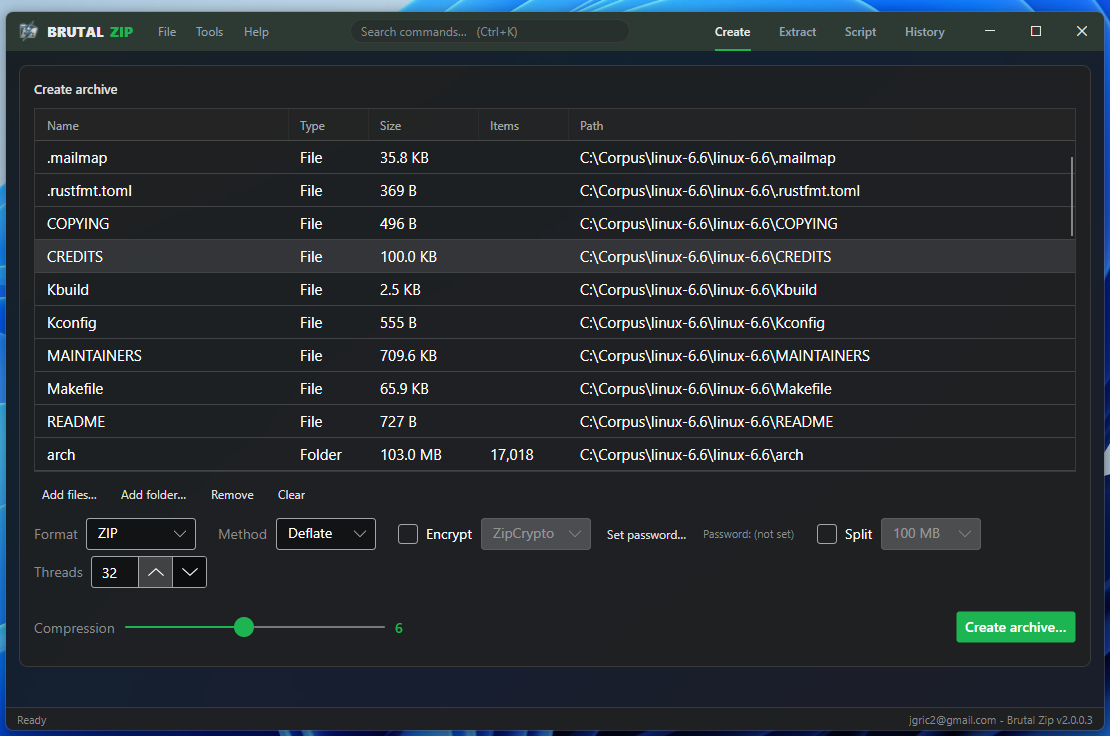Screen dimensions: 1110x736
Task: Select the arch folder row
Action: pyautogui.click(x=554, y=454)
